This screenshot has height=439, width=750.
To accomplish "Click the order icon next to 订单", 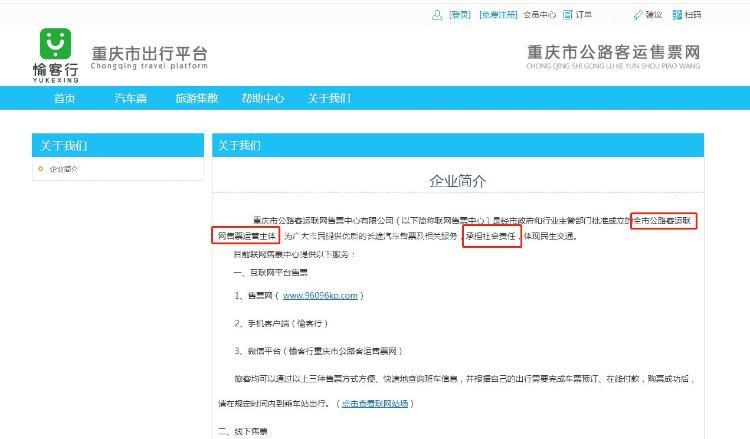I will pos(567,15).
